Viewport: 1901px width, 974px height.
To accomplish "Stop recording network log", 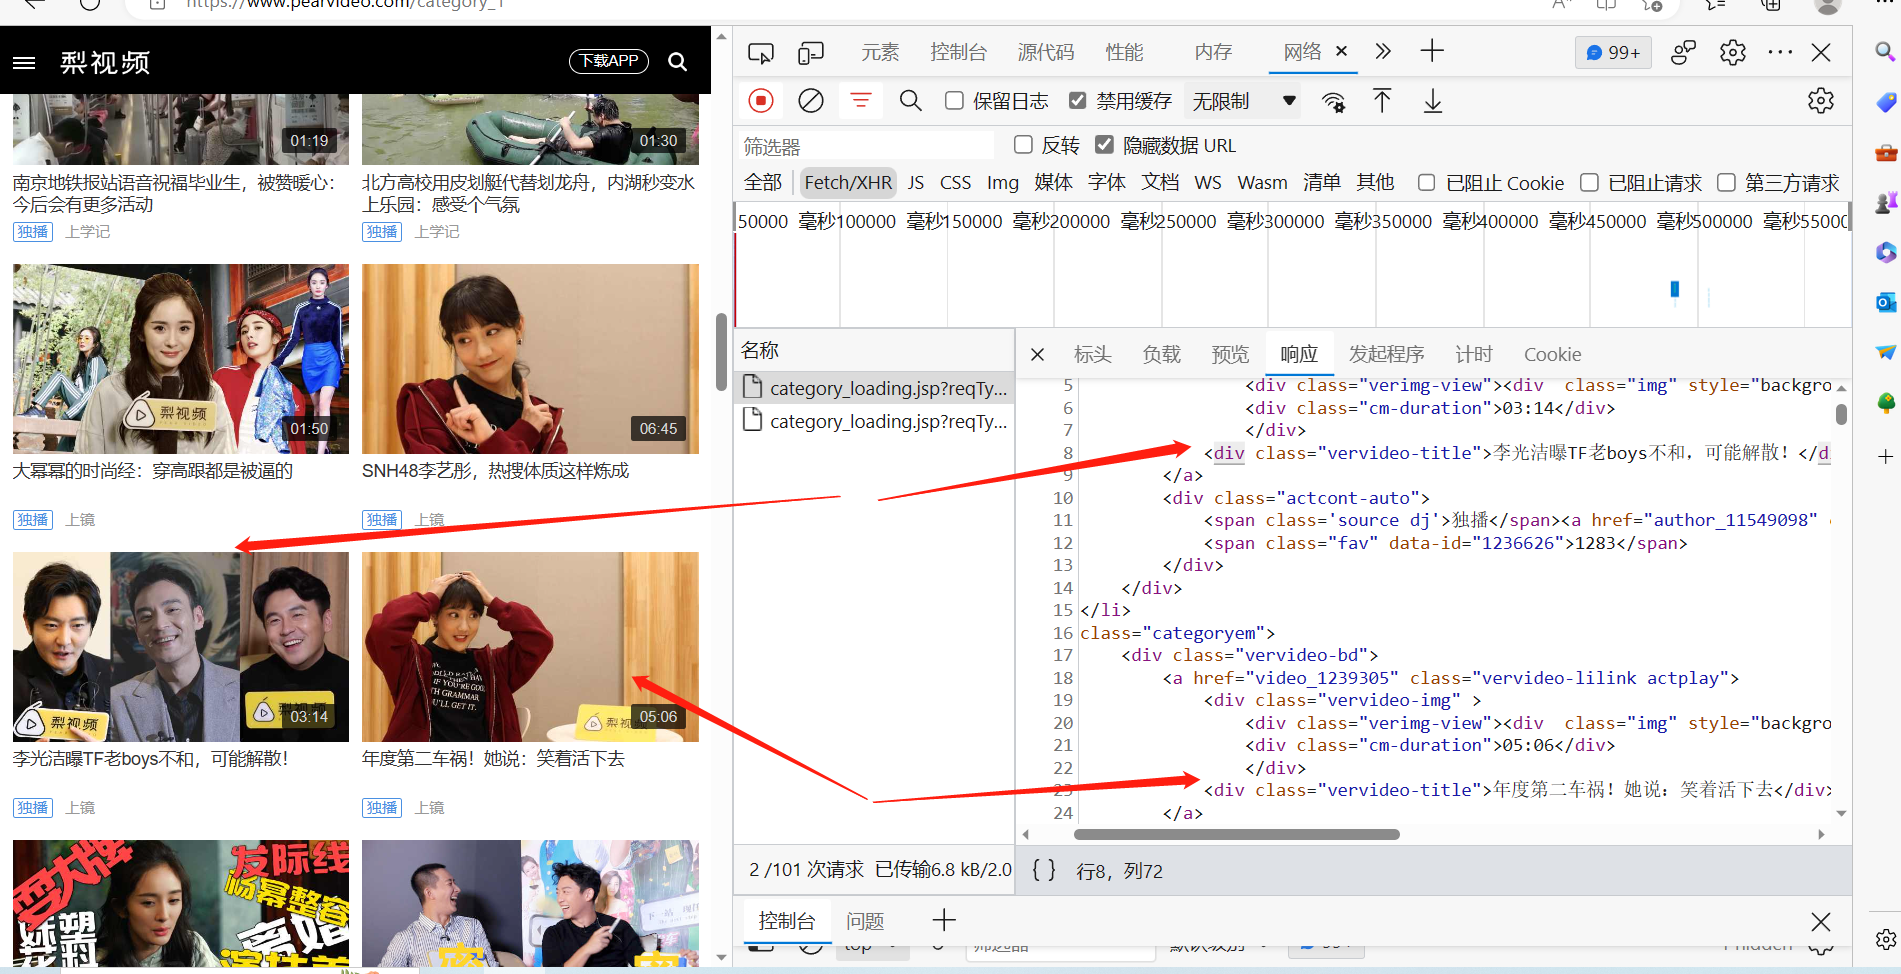I will (x=761, y=100).
